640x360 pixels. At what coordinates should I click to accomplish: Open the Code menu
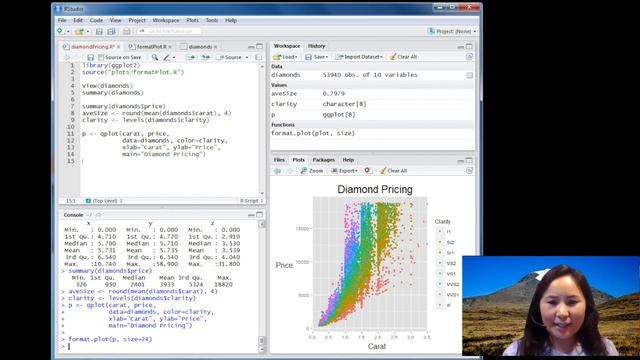[x=96, y=20]
